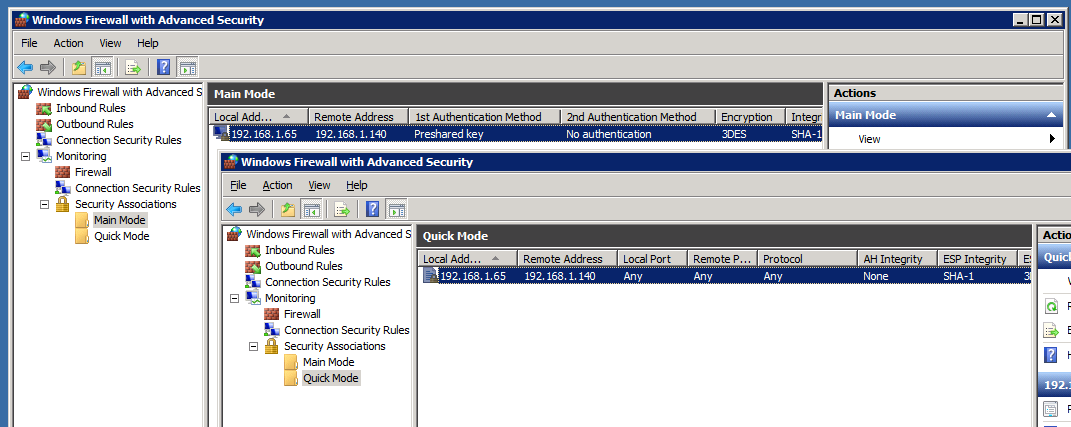Collapse Monitoring node in front window tree
The height and width of the screenshot is (427, 1071).
click(235, 299)
